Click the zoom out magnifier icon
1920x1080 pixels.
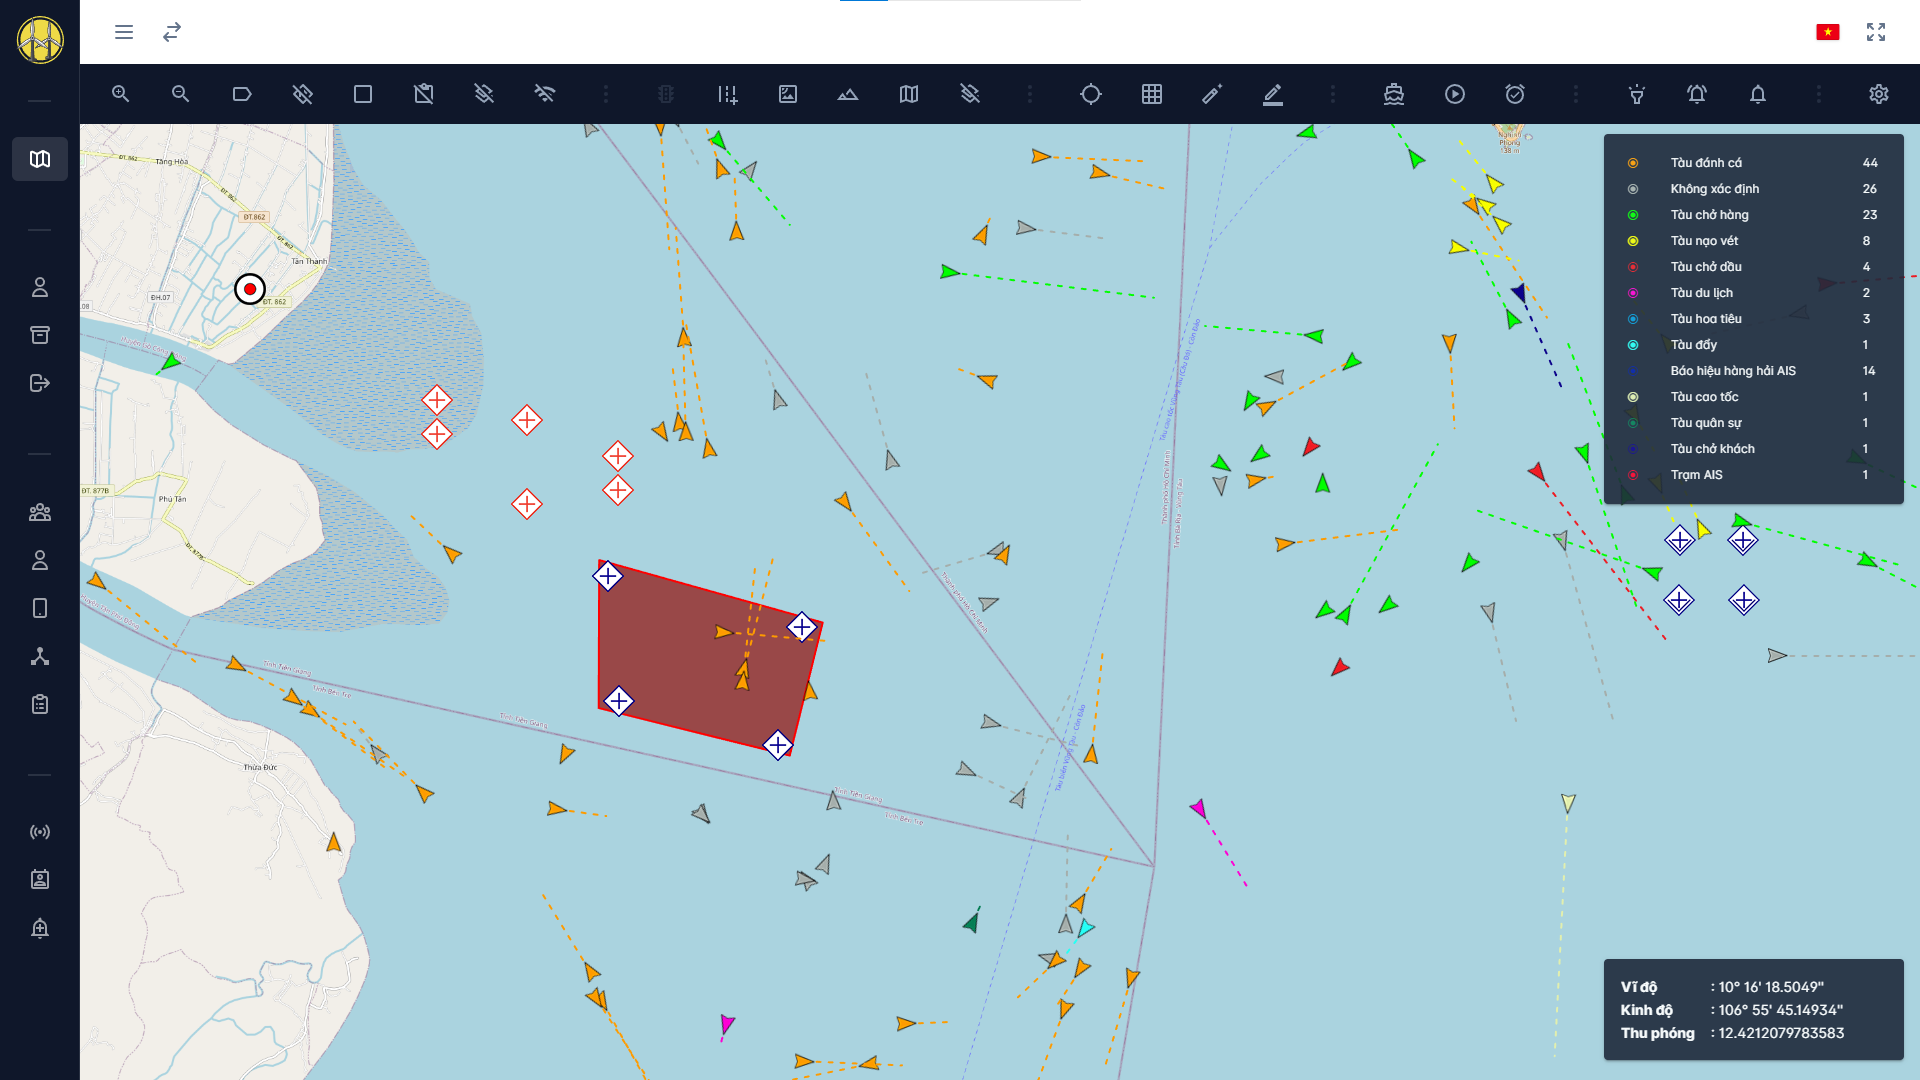tap(181, 94)
